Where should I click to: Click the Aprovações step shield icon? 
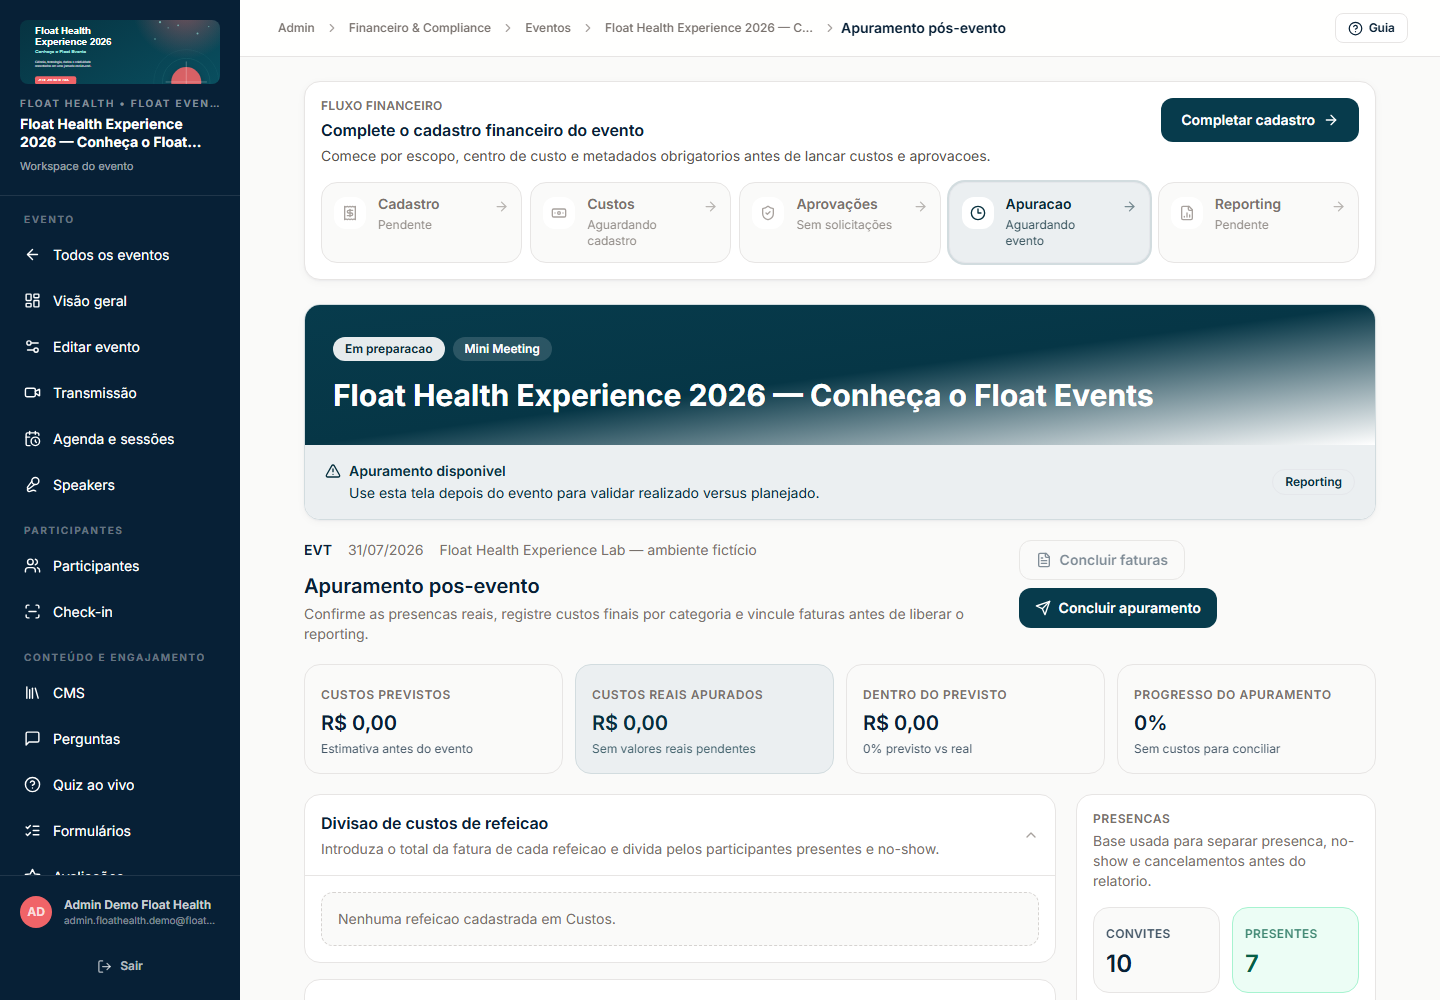pyautogui.click(x=768, y=213)
